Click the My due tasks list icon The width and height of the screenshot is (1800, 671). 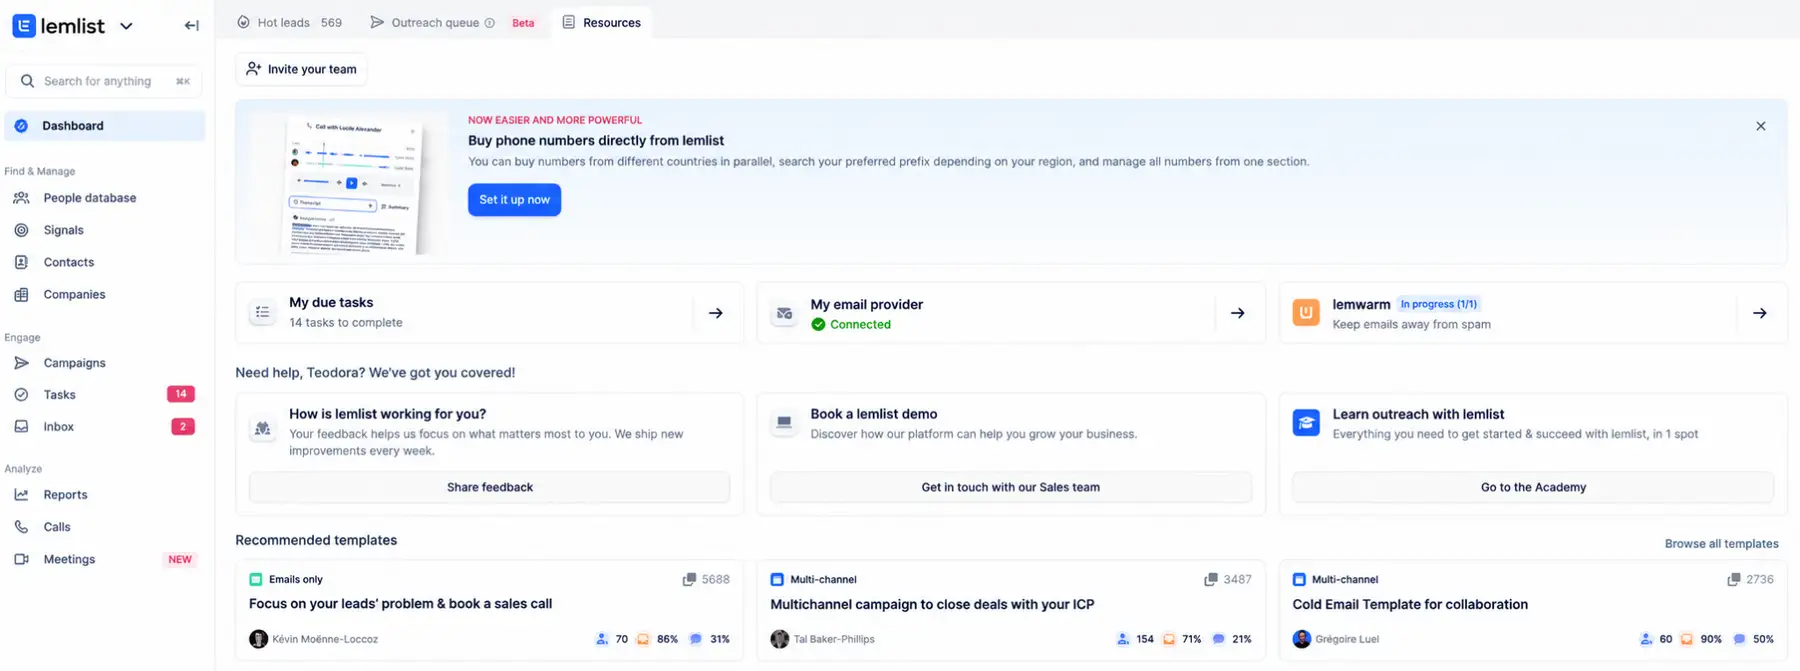(263, 312)
